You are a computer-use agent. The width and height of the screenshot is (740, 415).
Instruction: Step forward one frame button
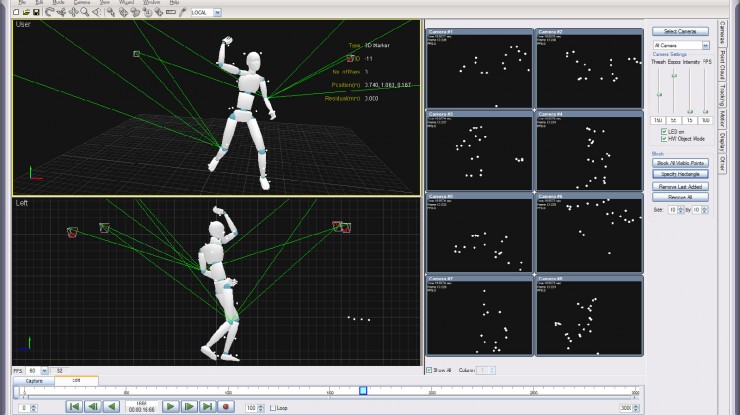(x=189, y=407)
